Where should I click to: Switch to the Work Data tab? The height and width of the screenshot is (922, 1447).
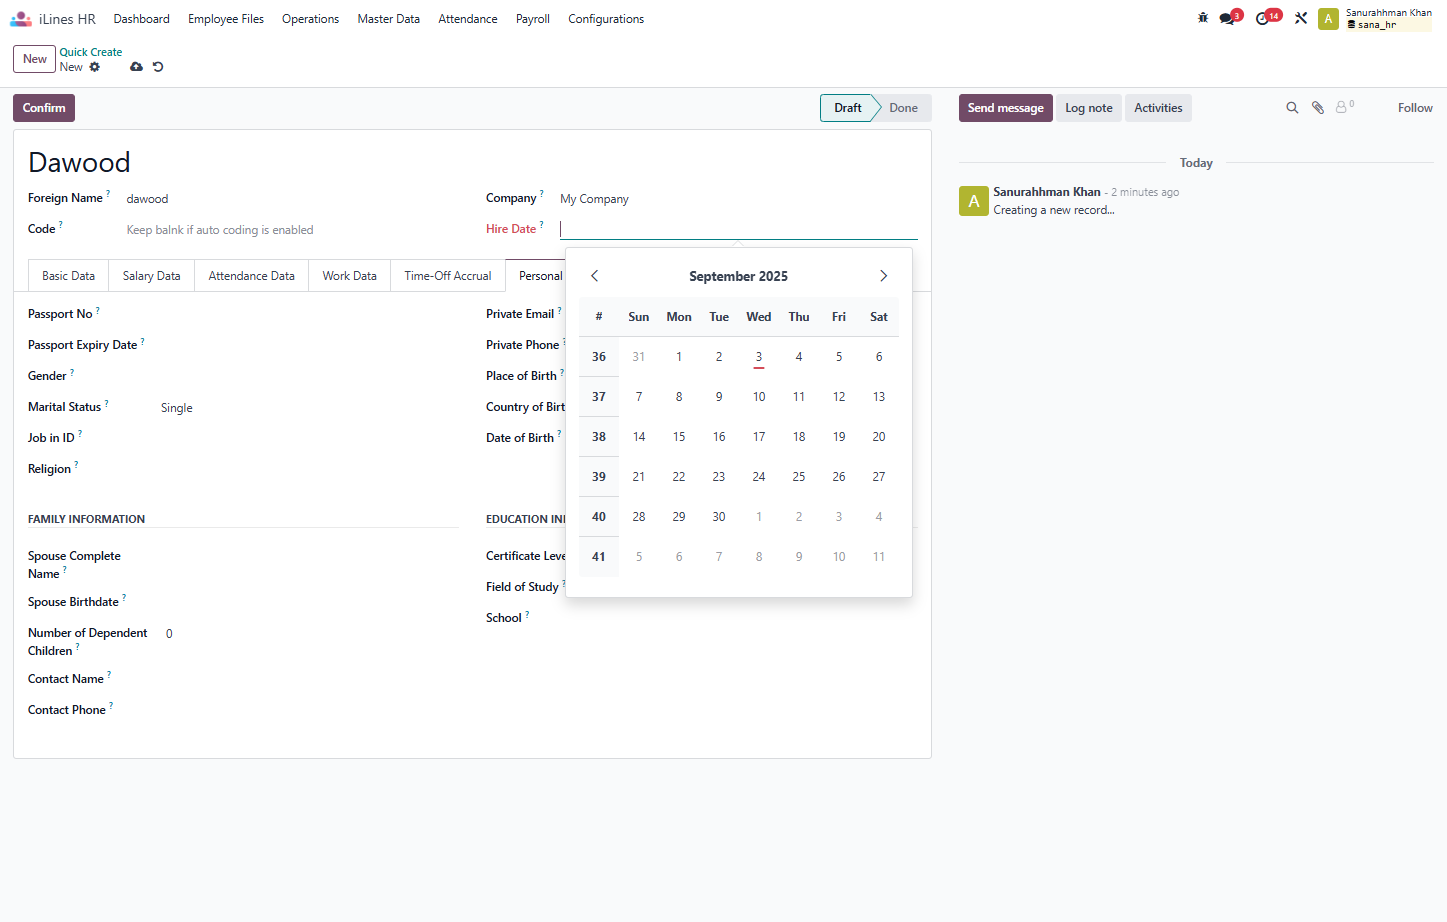pos(350,276)
